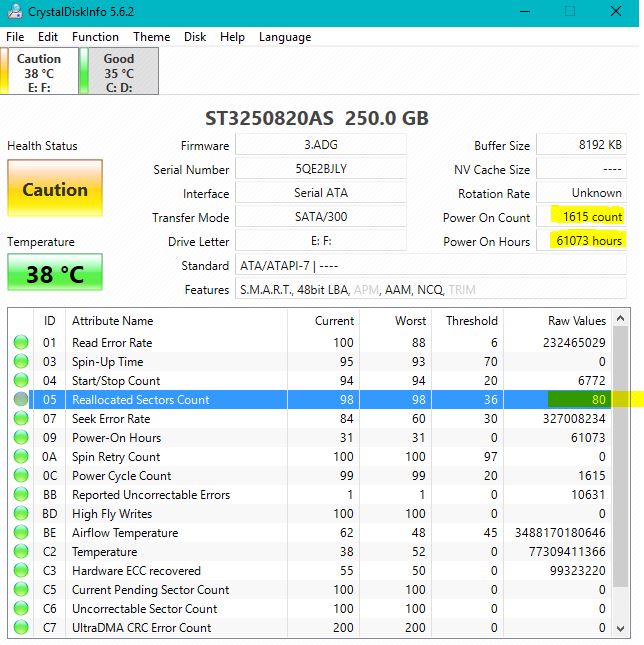
Task: Click status circle for Spin-Up Time
Action: 21,361
